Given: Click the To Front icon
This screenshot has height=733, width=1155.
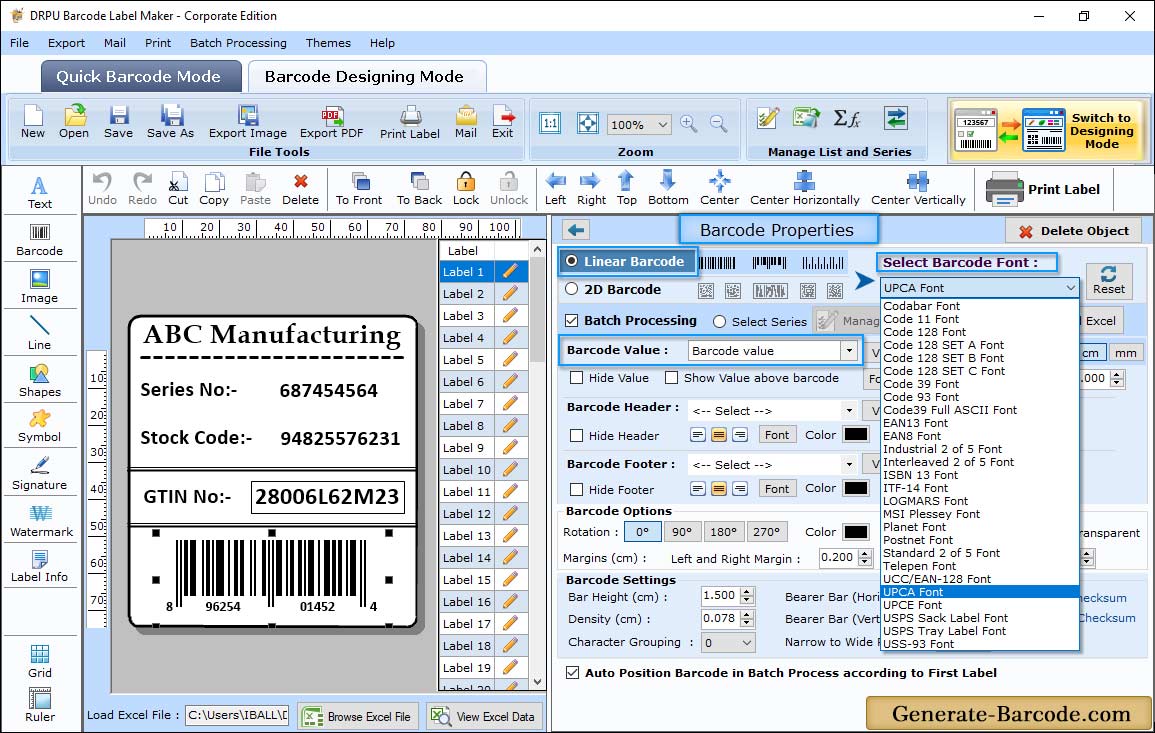Looking at the screenshot, I should (x=359, y=189).
